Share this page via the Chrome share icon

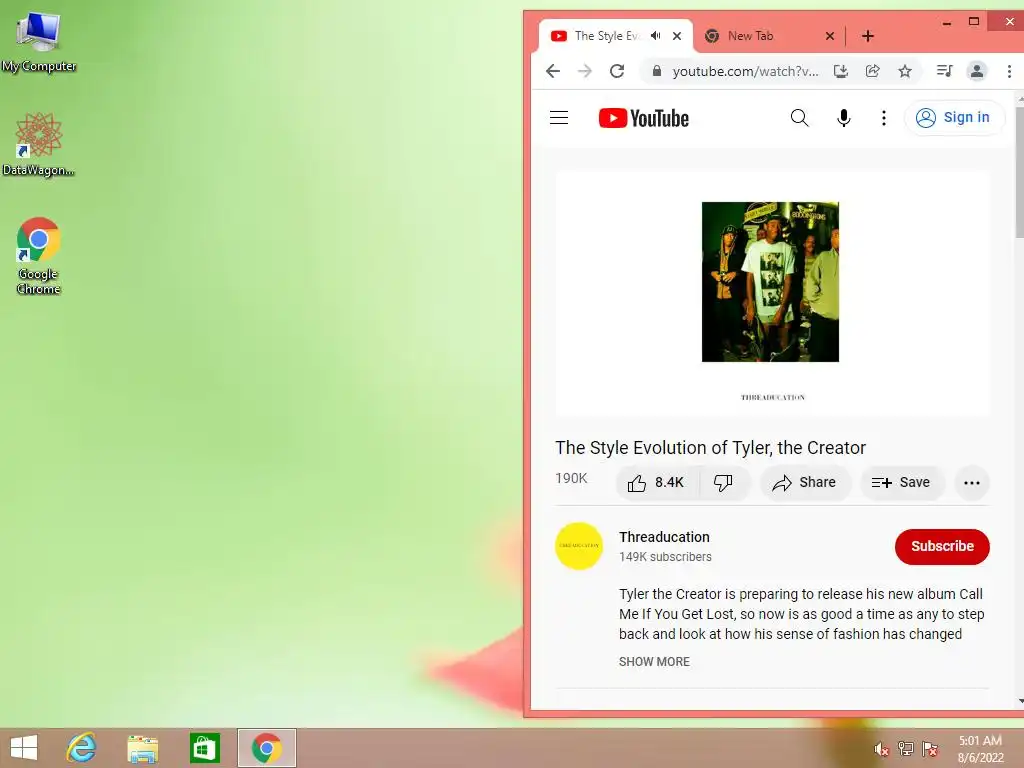click(872, 71)
